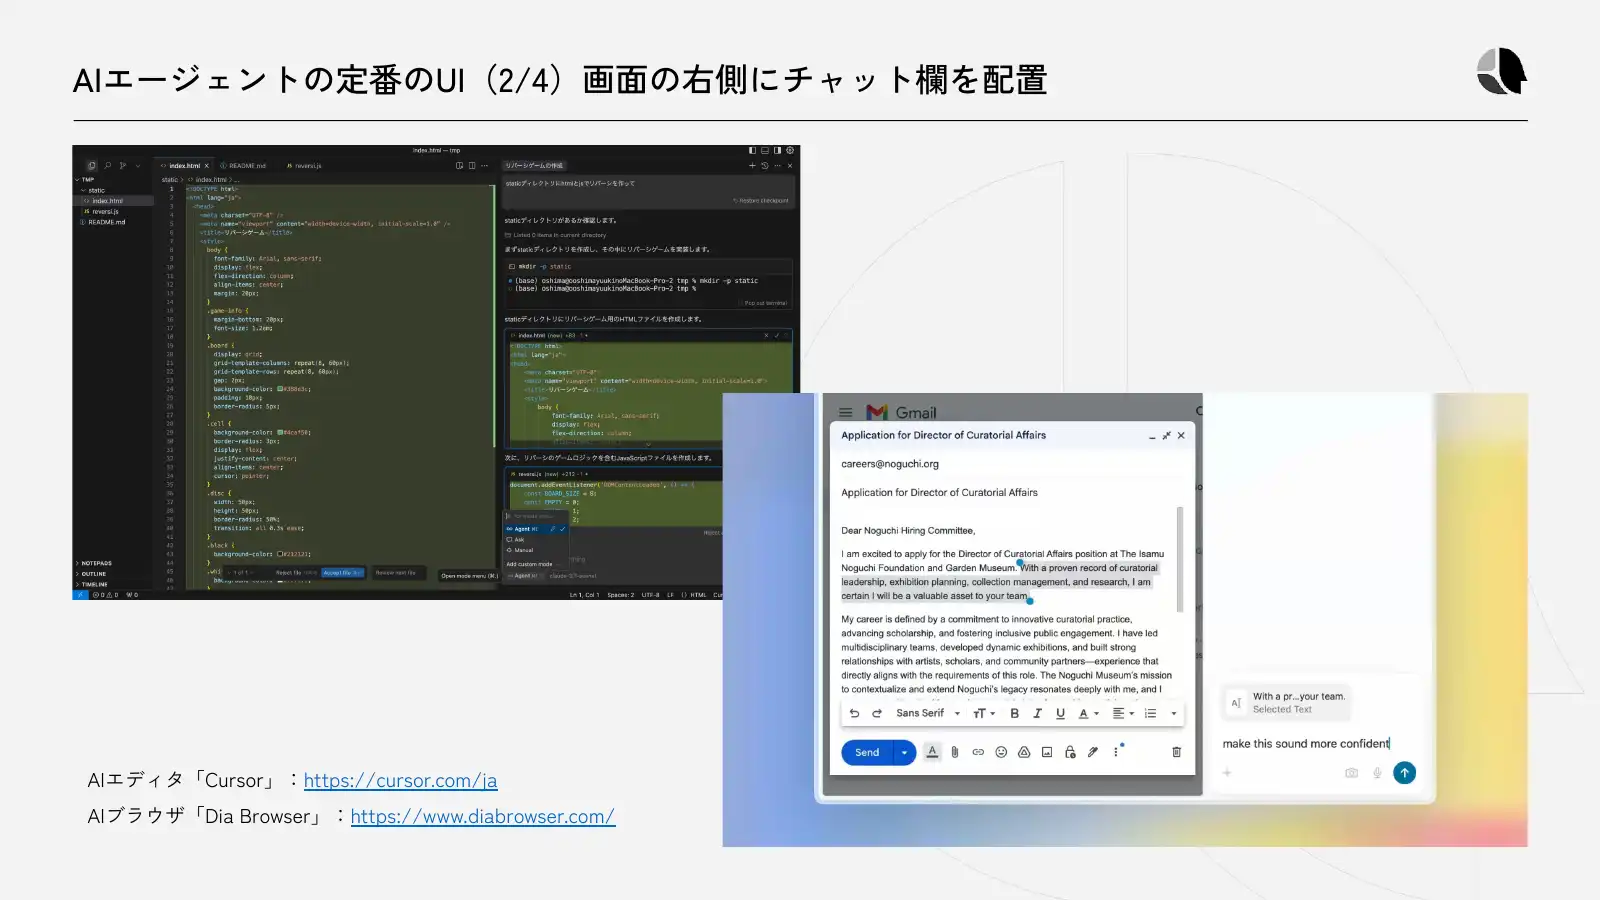Toggle AI pane layout icon in Cursor title bar
Screen dimensions: 1600x900
point(777,151)
